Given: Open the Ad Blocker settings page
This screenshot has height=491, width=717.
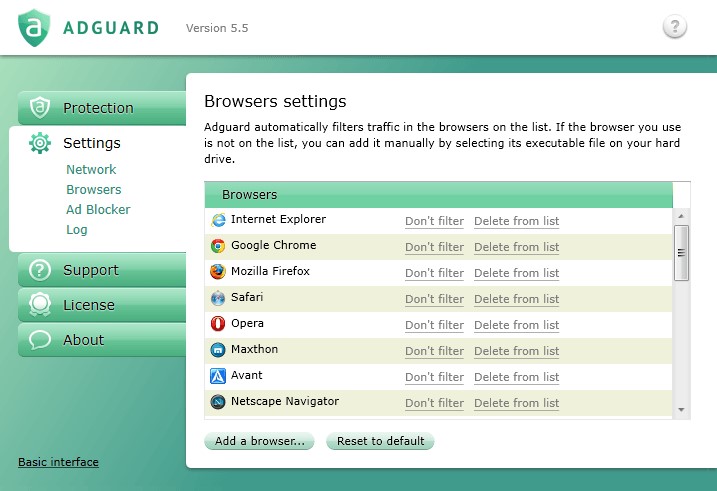Looking at the screenshot, I should click(x=98, y=210).
